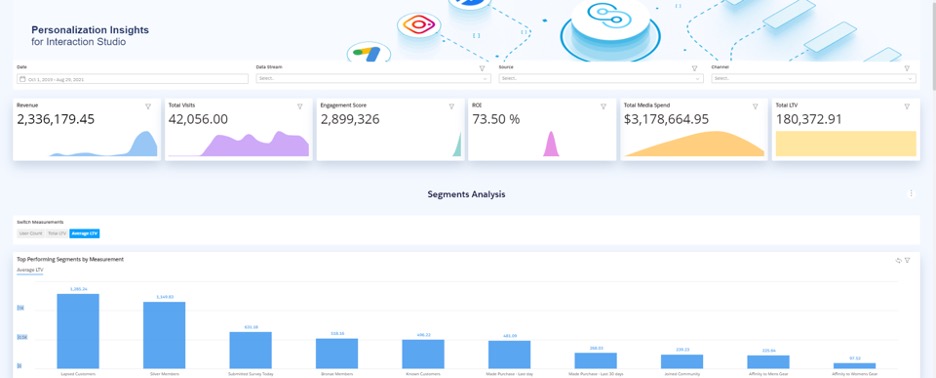The image size is (936, 378).
Task: Click the Affinity to Mens Gear bar
Action: (768, 362)
